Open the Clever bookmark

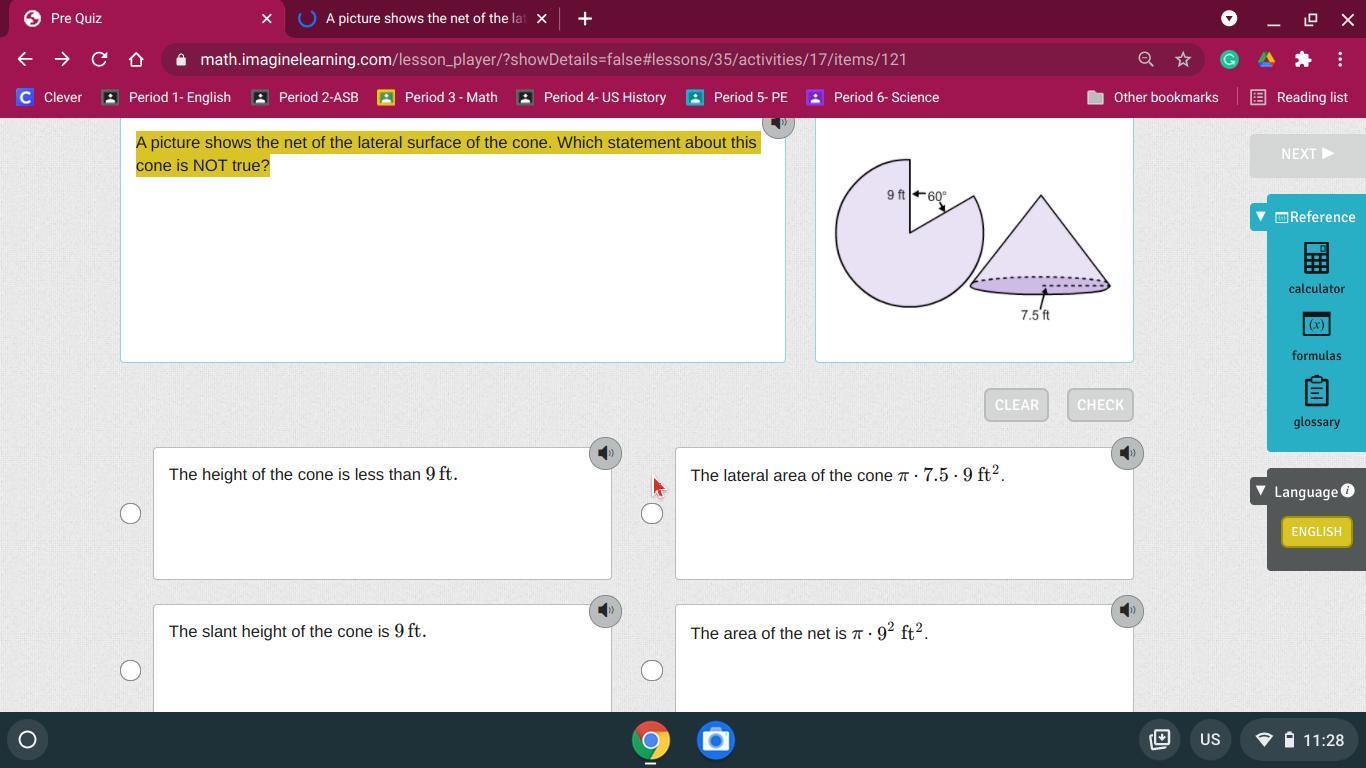[x=50, y=97]
